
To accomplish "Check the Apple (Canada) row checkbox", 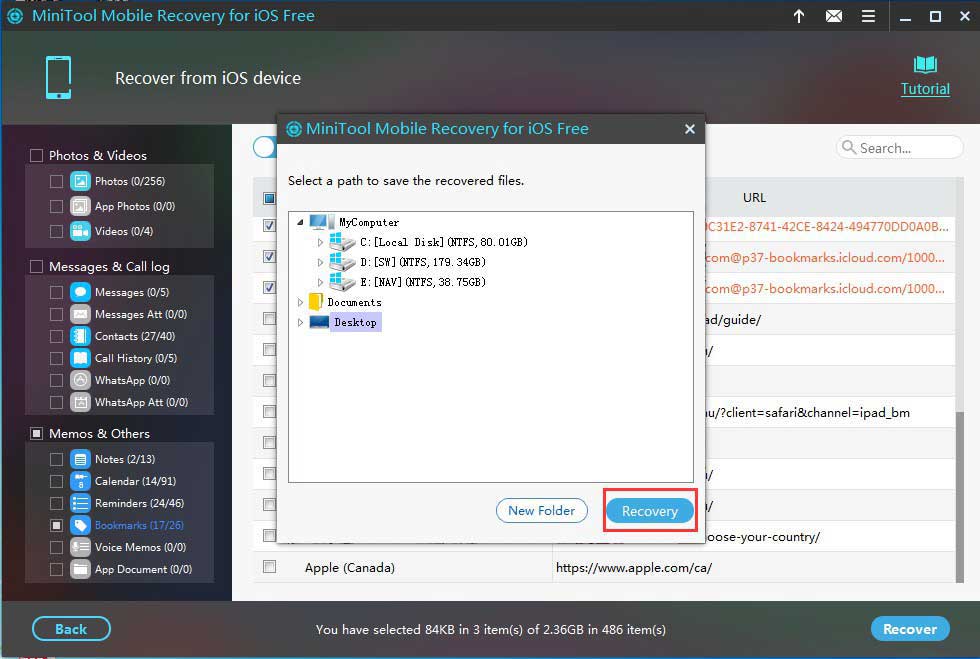I will point(269,567).
